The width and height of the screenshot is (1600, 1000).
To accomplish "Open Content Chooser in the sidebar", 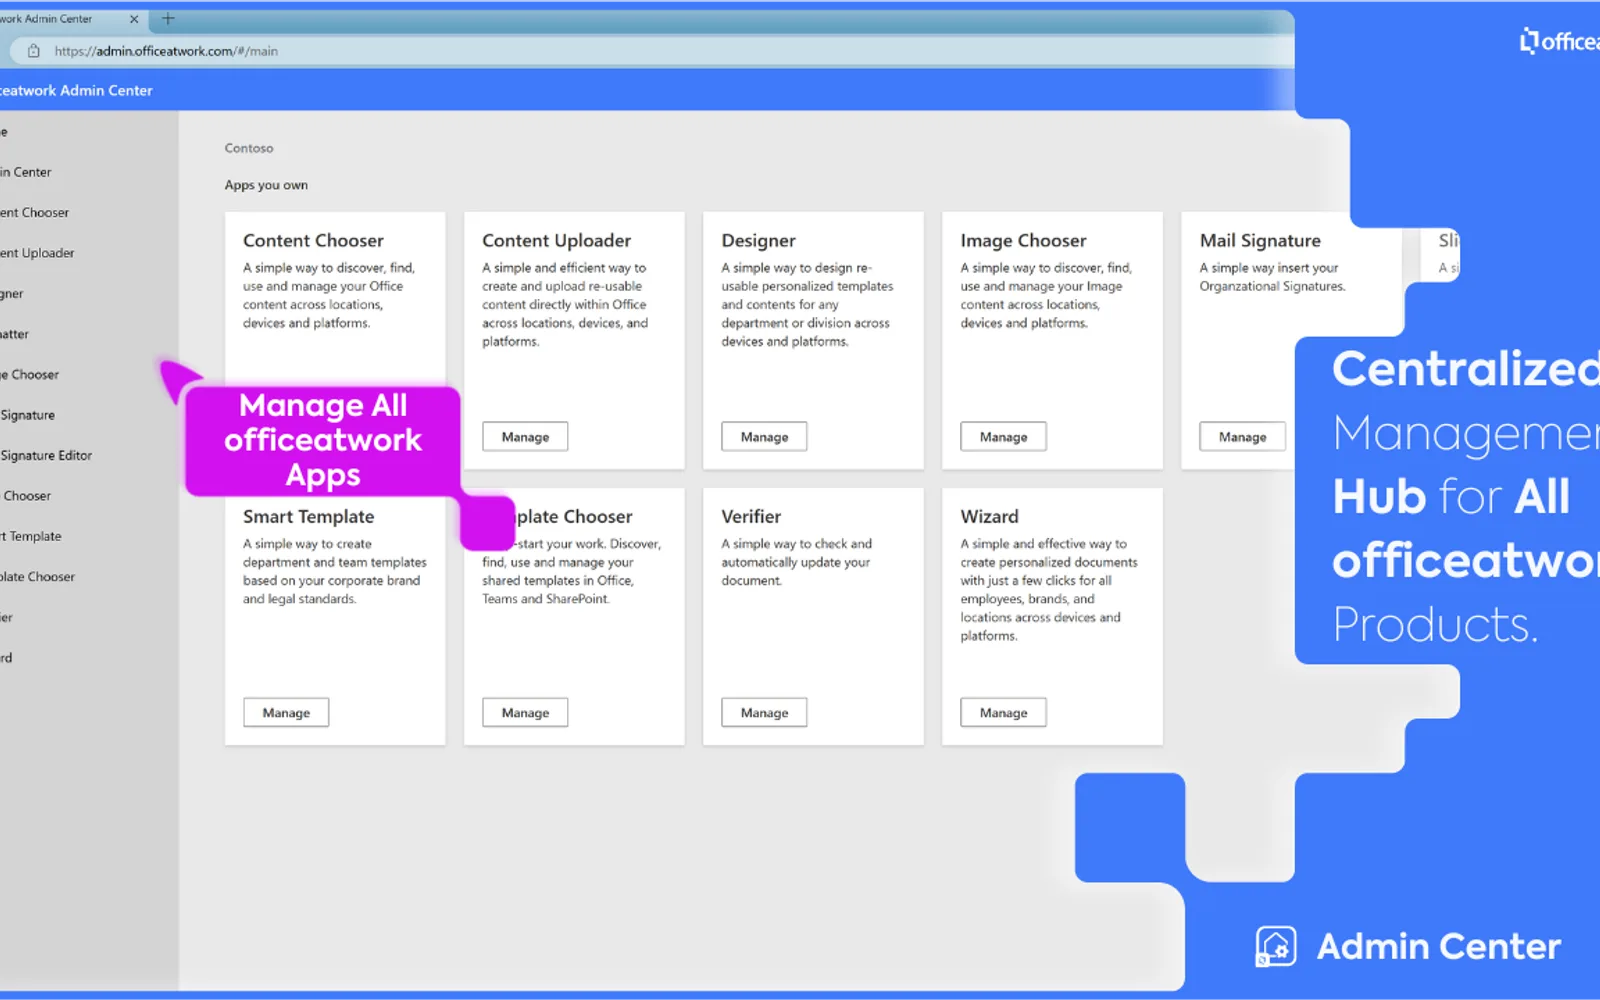I will [x=34, y=213].
